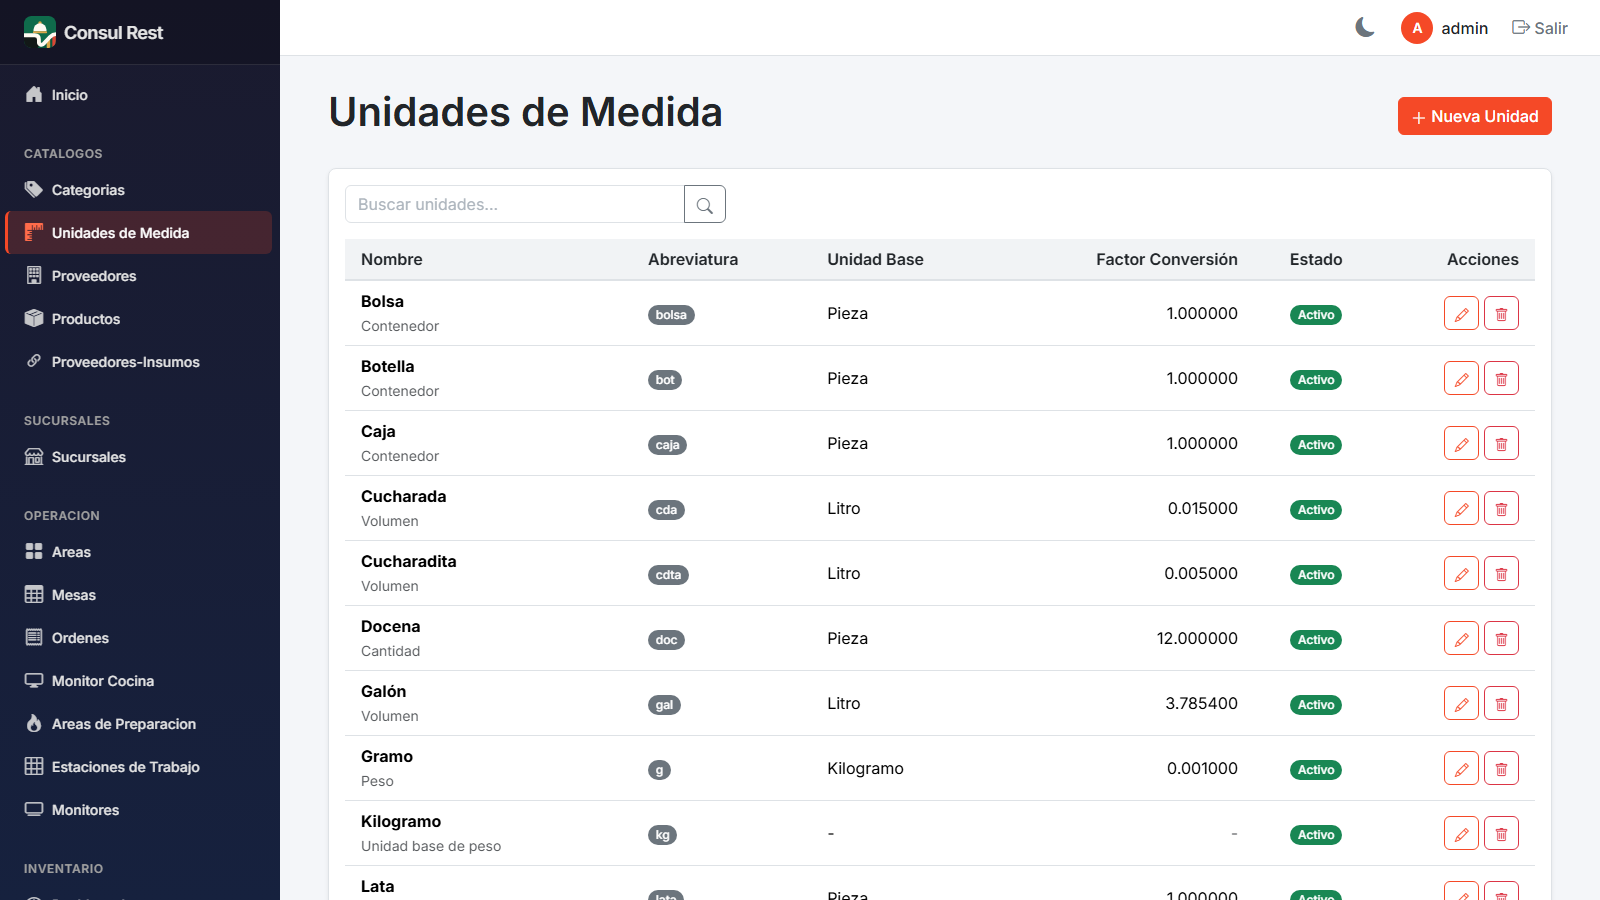Toggle dark mode with the moon icon

click(x=1365, y=28)
